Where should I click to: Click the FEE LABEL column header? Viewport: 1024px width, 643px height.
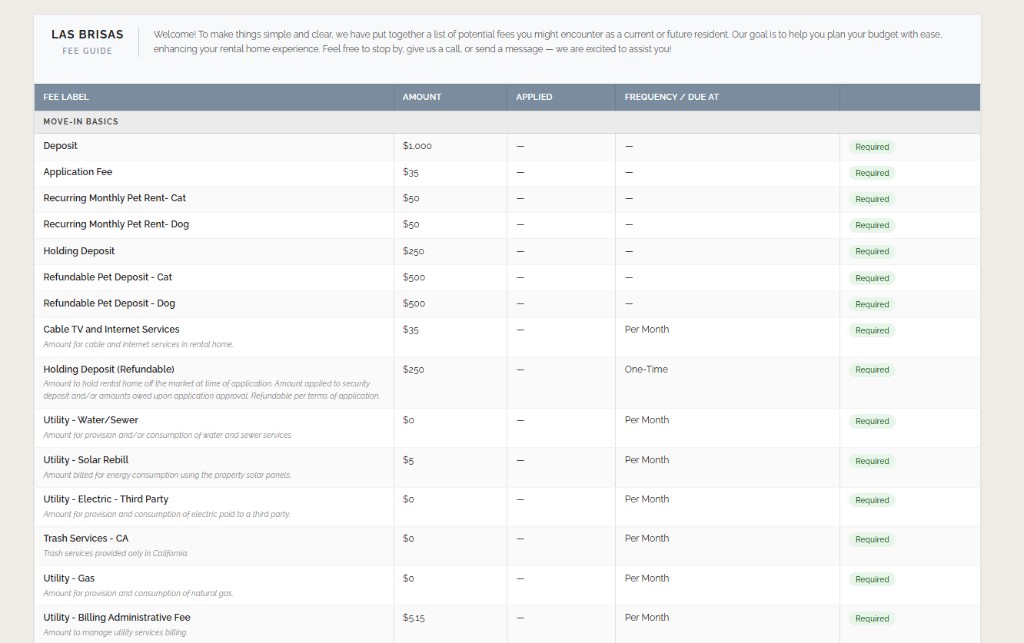point(65,97)
